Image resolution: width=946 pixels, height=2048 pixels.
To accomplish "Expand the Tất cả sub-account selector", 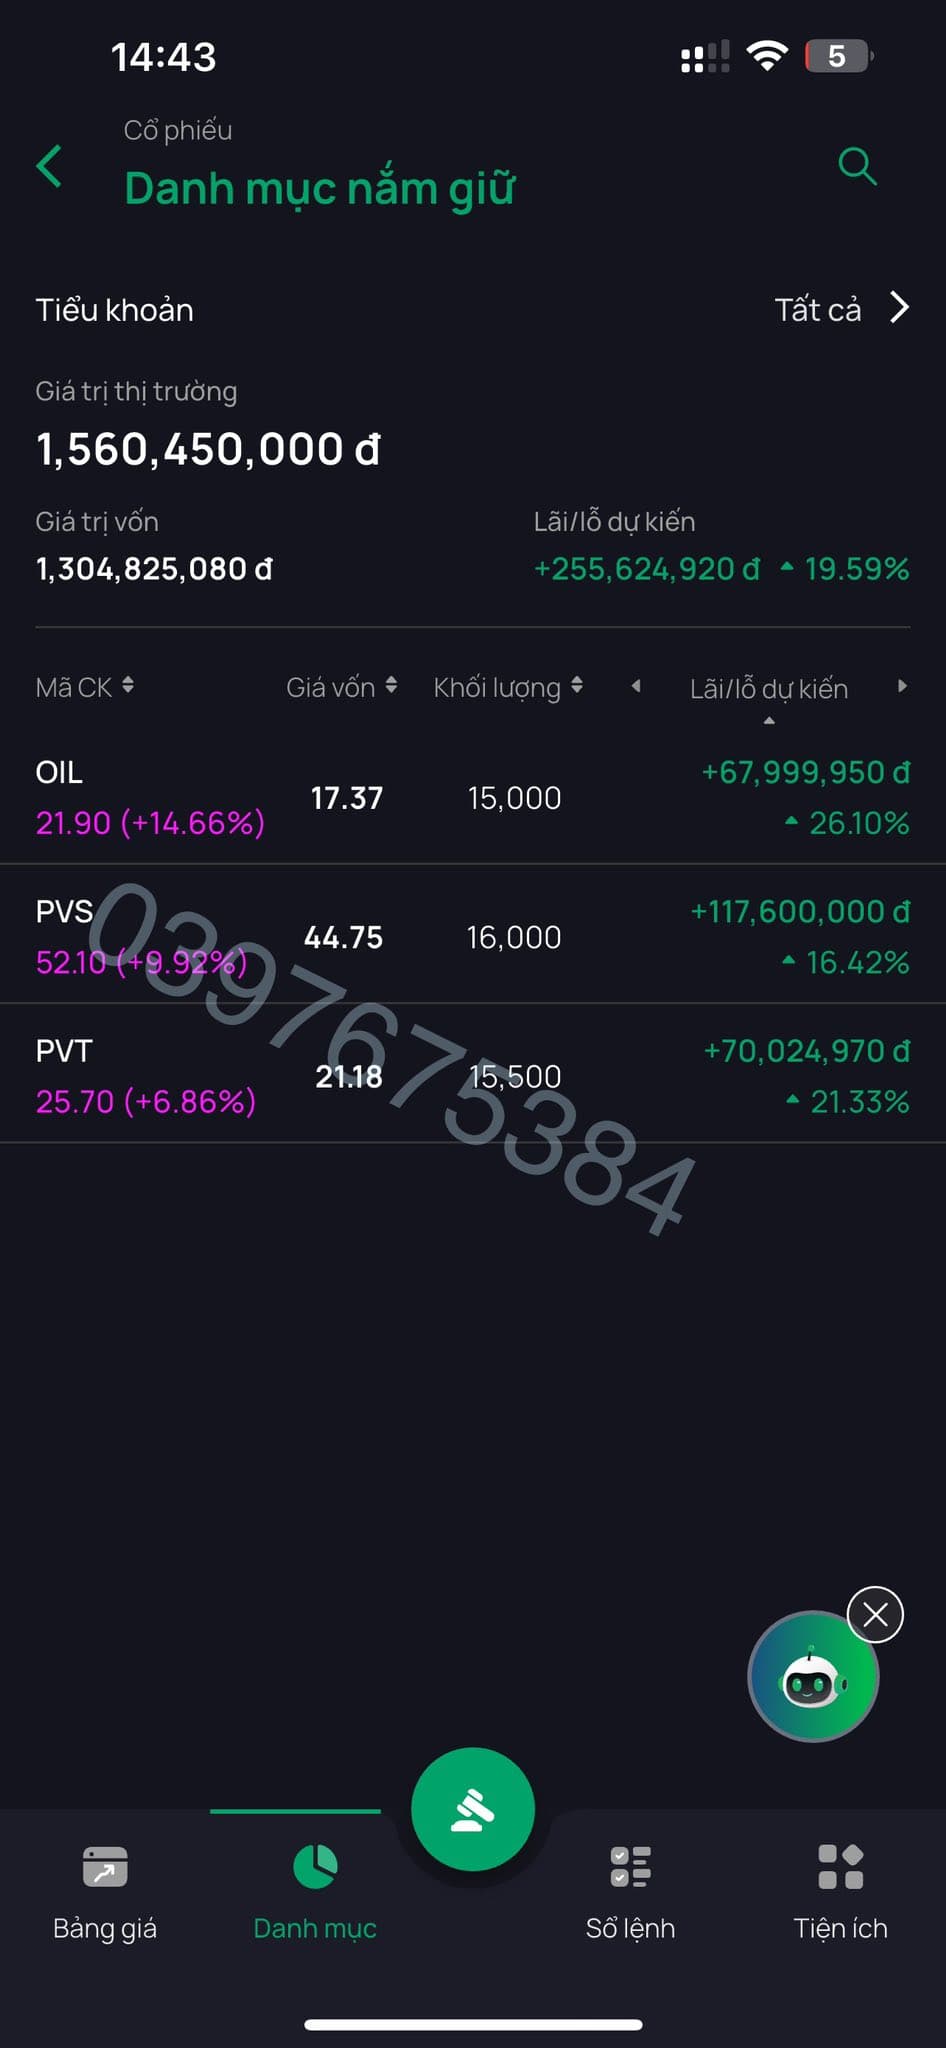I will point(841,309).
